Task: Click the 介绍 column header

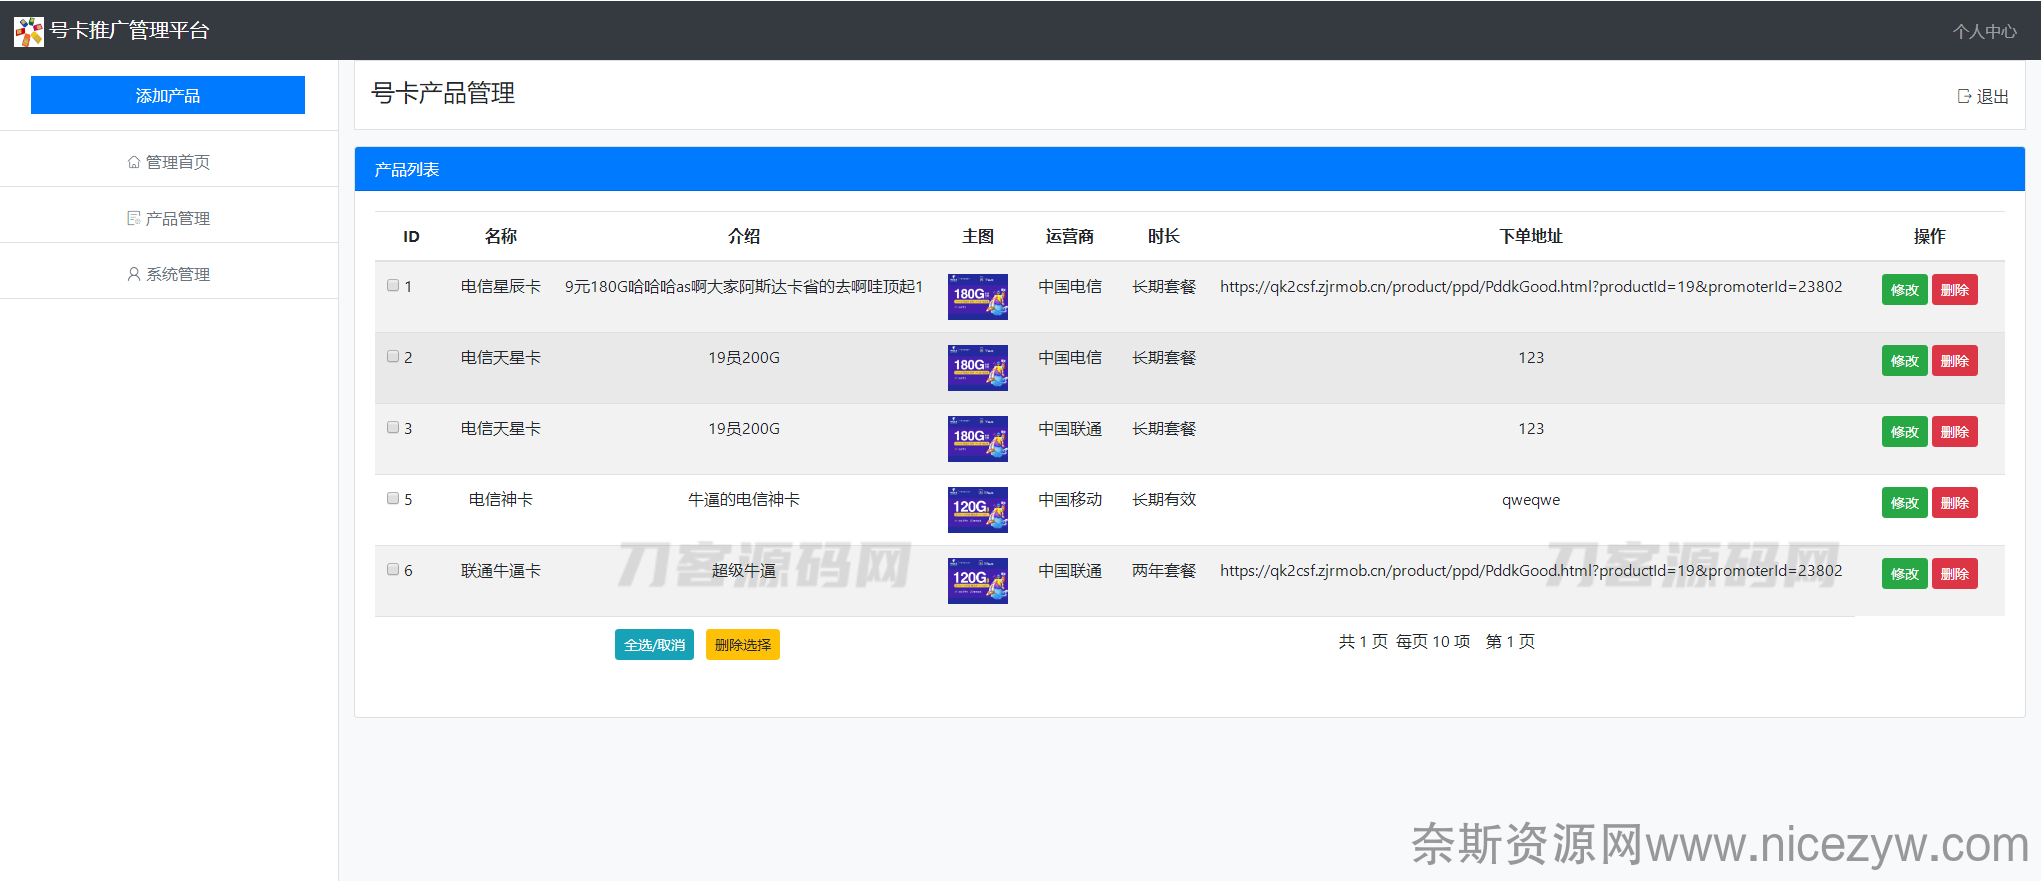Action: [x=743, y=236]
